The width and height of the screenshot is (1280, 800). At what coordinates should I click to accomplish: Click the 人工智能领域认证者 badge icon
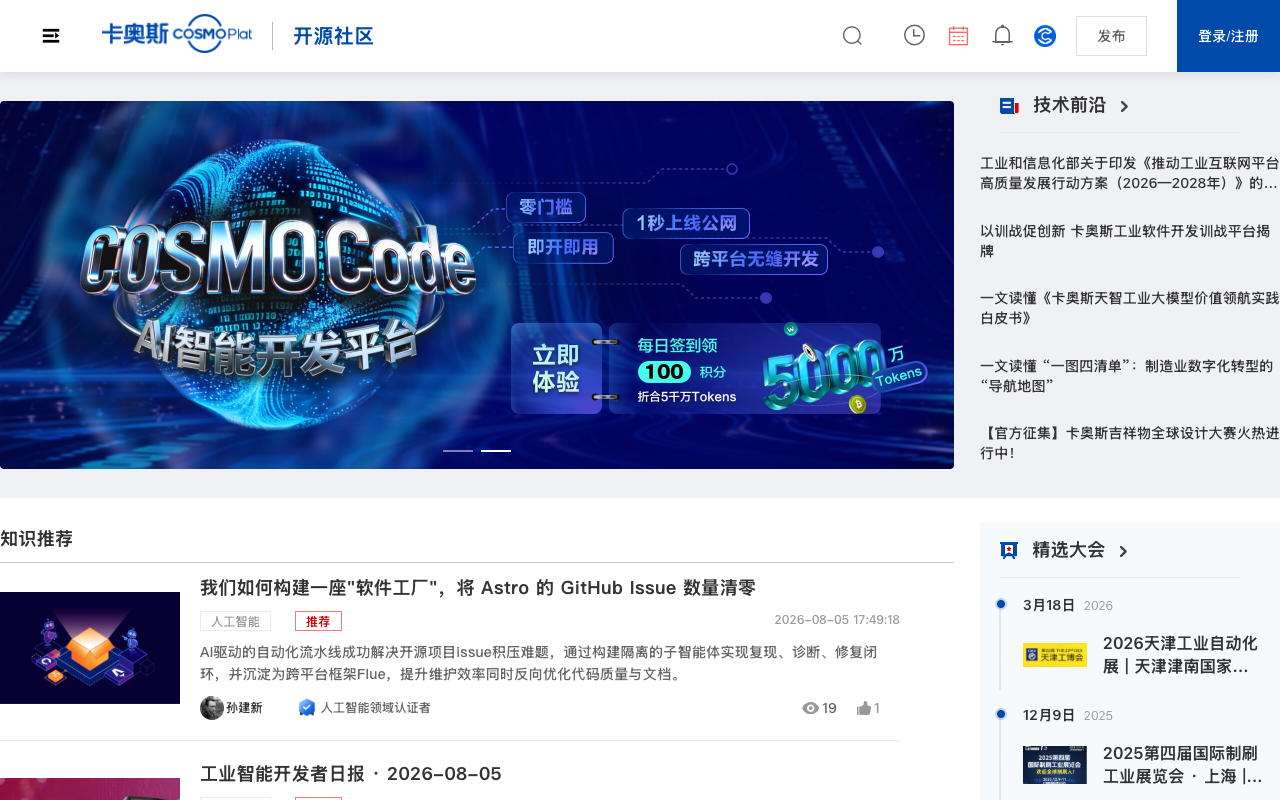(x=307, y=708)
